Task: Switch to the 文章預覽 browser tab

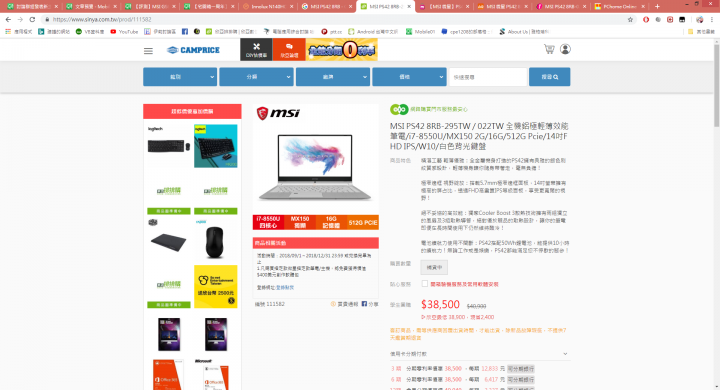Action: (91, 6)
